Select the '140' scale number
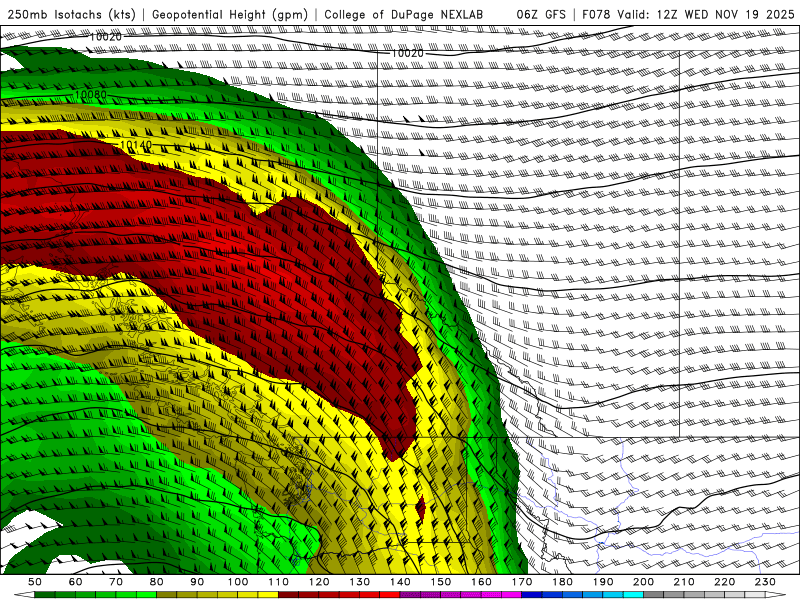Viewport: 800px width, 600px height. click(400, 582)
